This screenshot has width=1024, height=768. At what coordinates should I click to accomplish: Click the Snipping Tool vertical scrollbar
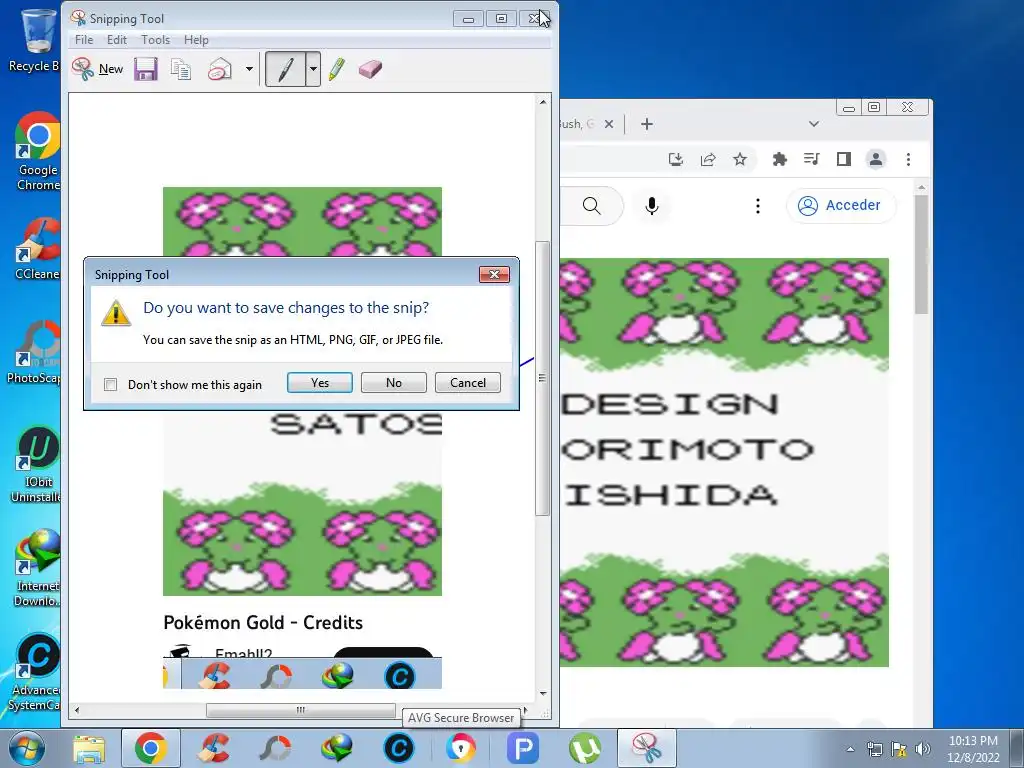click(x=542, y=378)
